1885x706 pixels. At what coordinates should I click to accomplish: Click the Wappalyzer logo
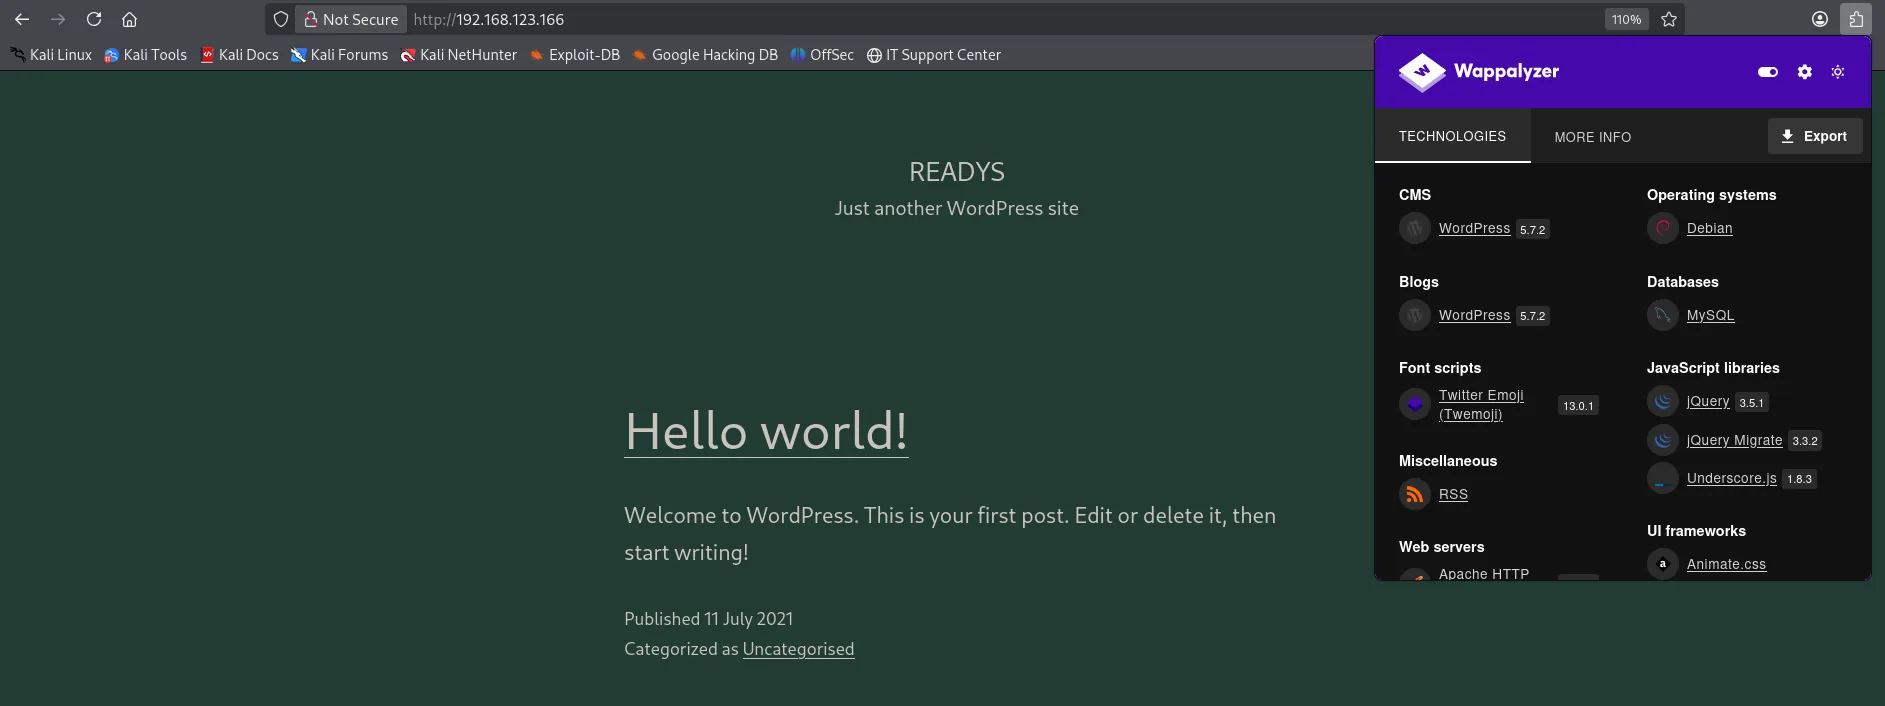click(x=1479, y=71)
